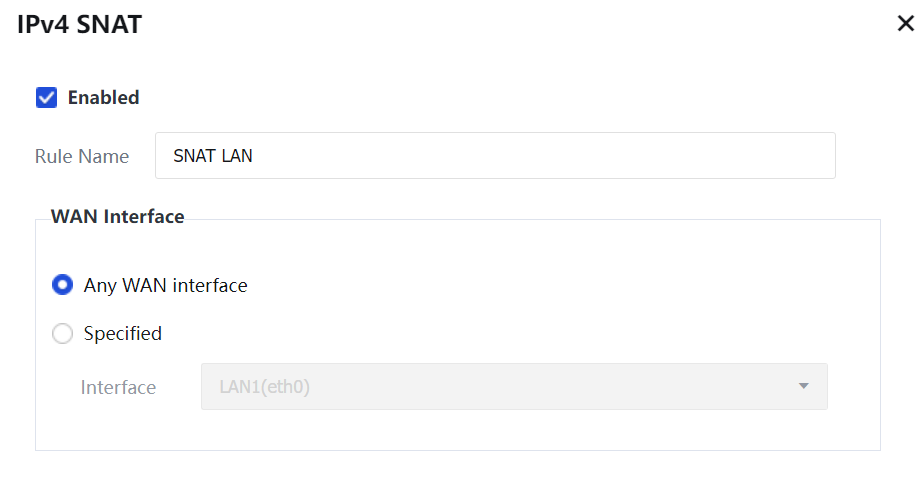Click the Interface field label
The height and width of the screenshot is (479, 924).
point(118,387)
